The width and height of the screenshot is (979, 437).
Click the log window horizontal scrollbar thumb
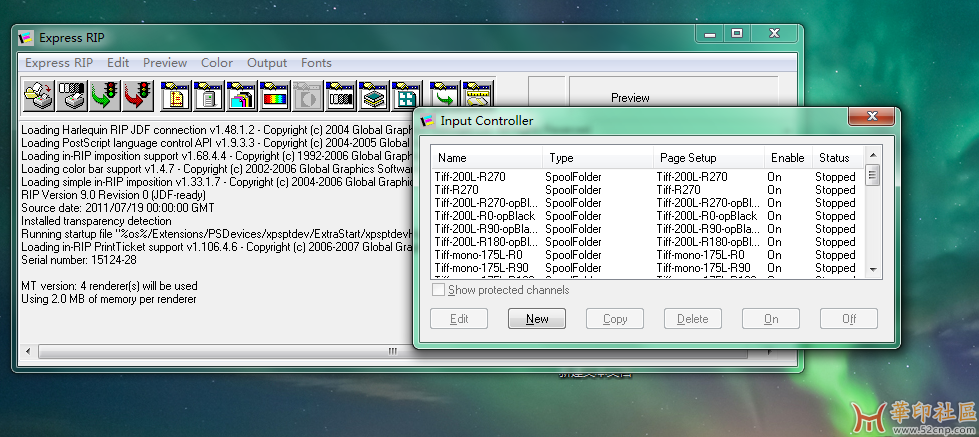pos(393,351)
